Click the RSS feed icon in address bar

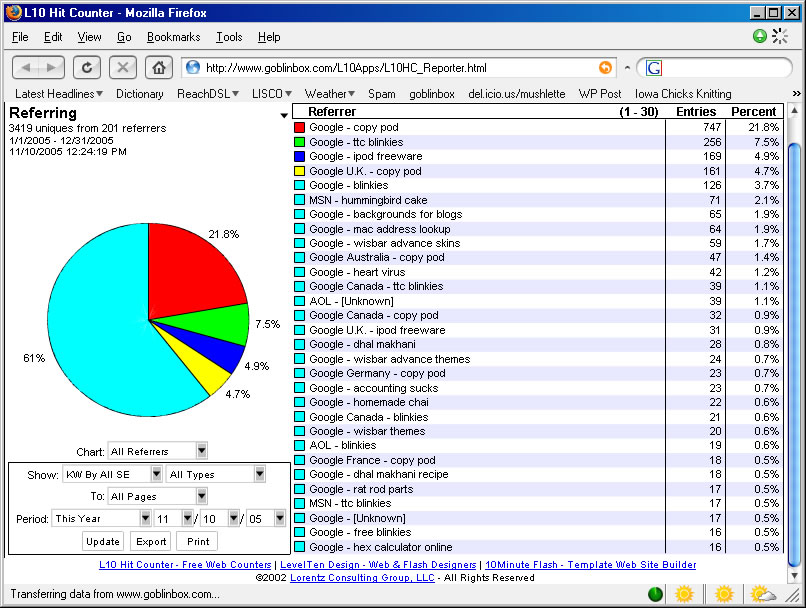(605, 68)
